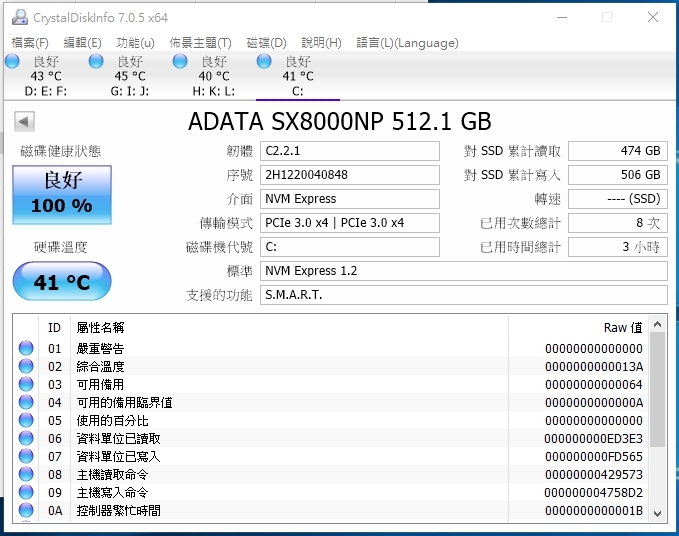Select raw value 0000000000013A

click(594, 367)
